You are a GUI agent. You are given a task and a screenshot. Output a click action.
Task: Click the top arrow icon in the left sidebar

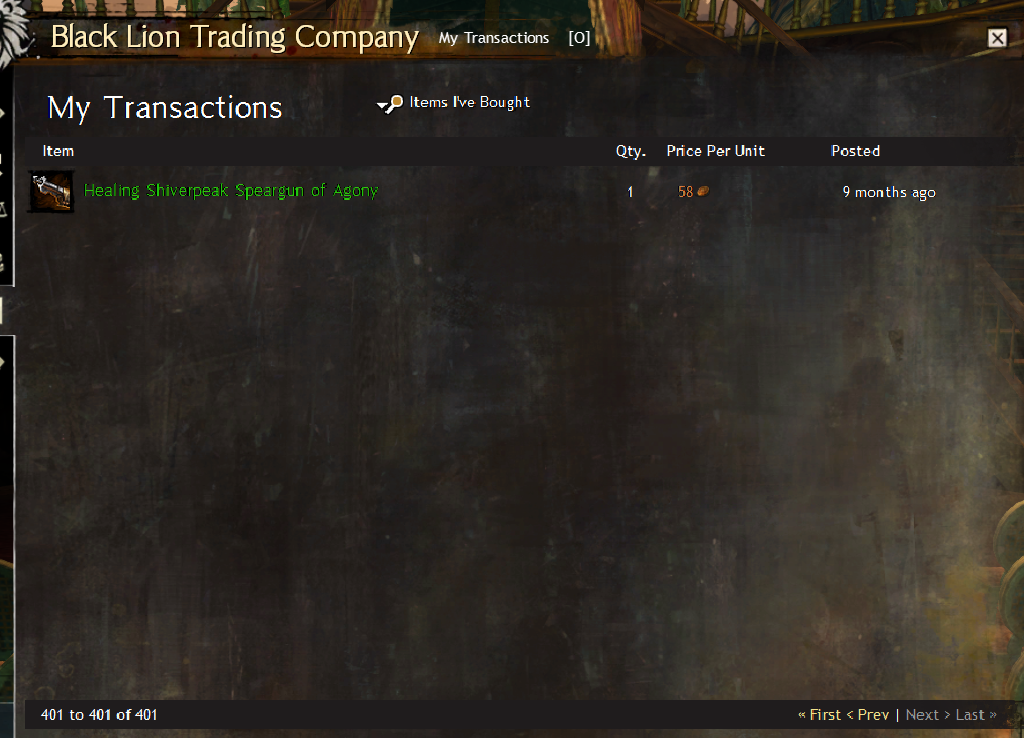(x=3, y=114)
